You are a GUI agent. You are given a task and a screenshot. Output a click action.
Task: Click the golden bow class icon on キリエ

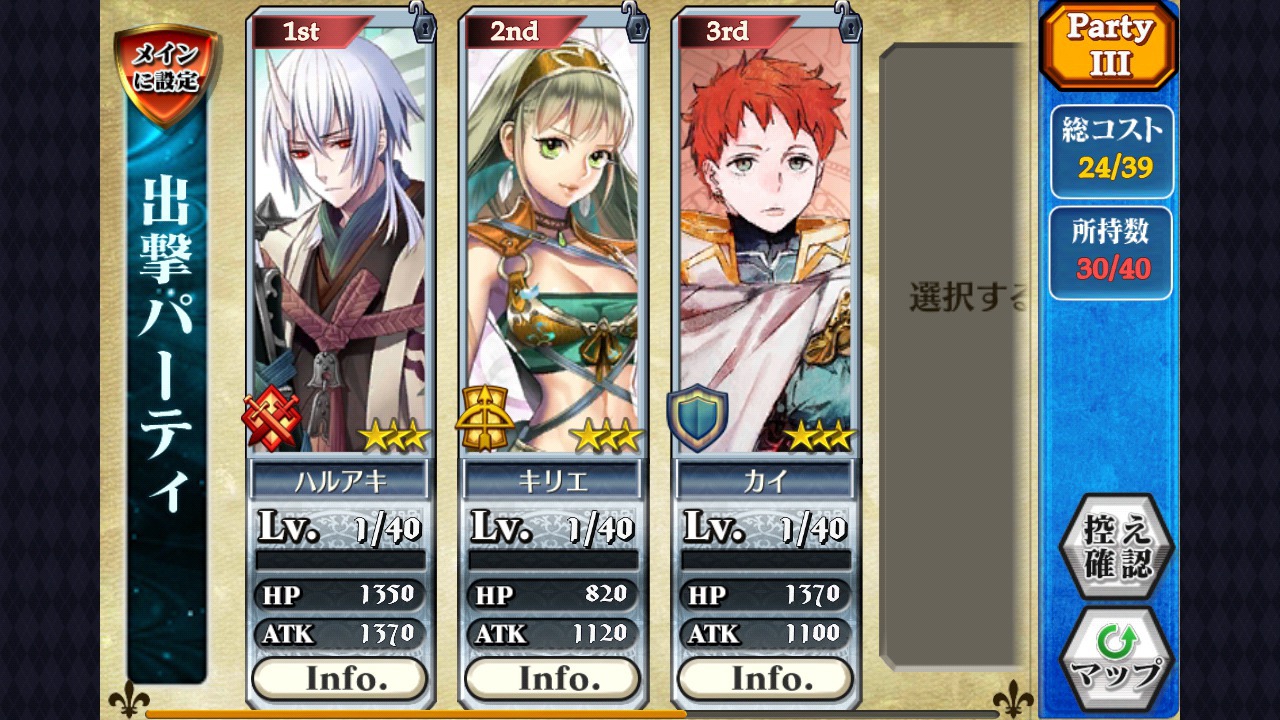pyautogui.click(x=484, y=418)
